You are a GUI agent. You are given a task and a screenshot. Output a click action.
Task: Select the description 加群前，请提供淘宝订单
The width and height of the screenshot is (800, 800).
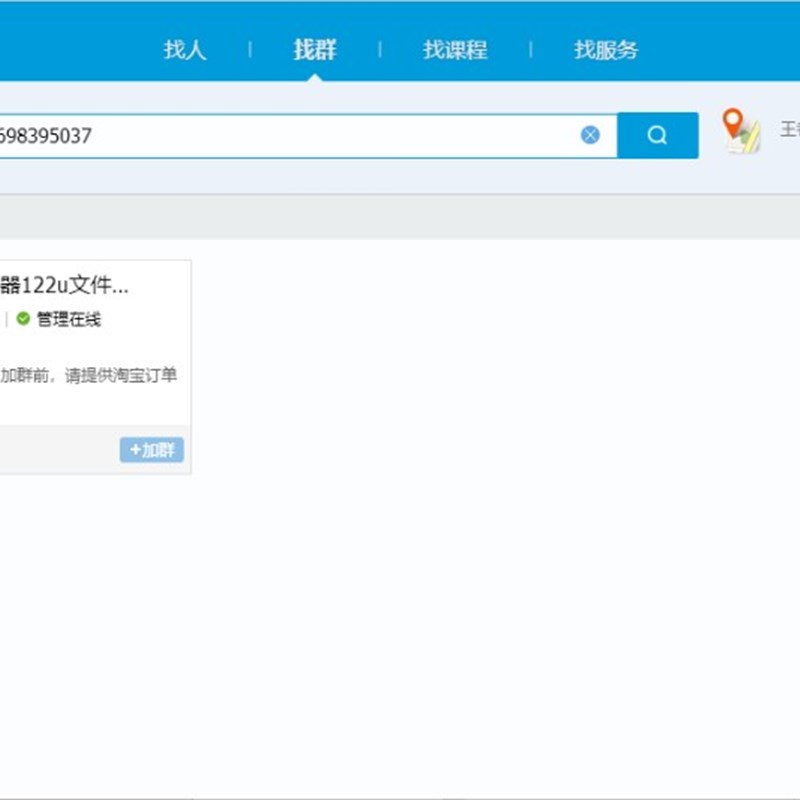[x=89, y=375]
